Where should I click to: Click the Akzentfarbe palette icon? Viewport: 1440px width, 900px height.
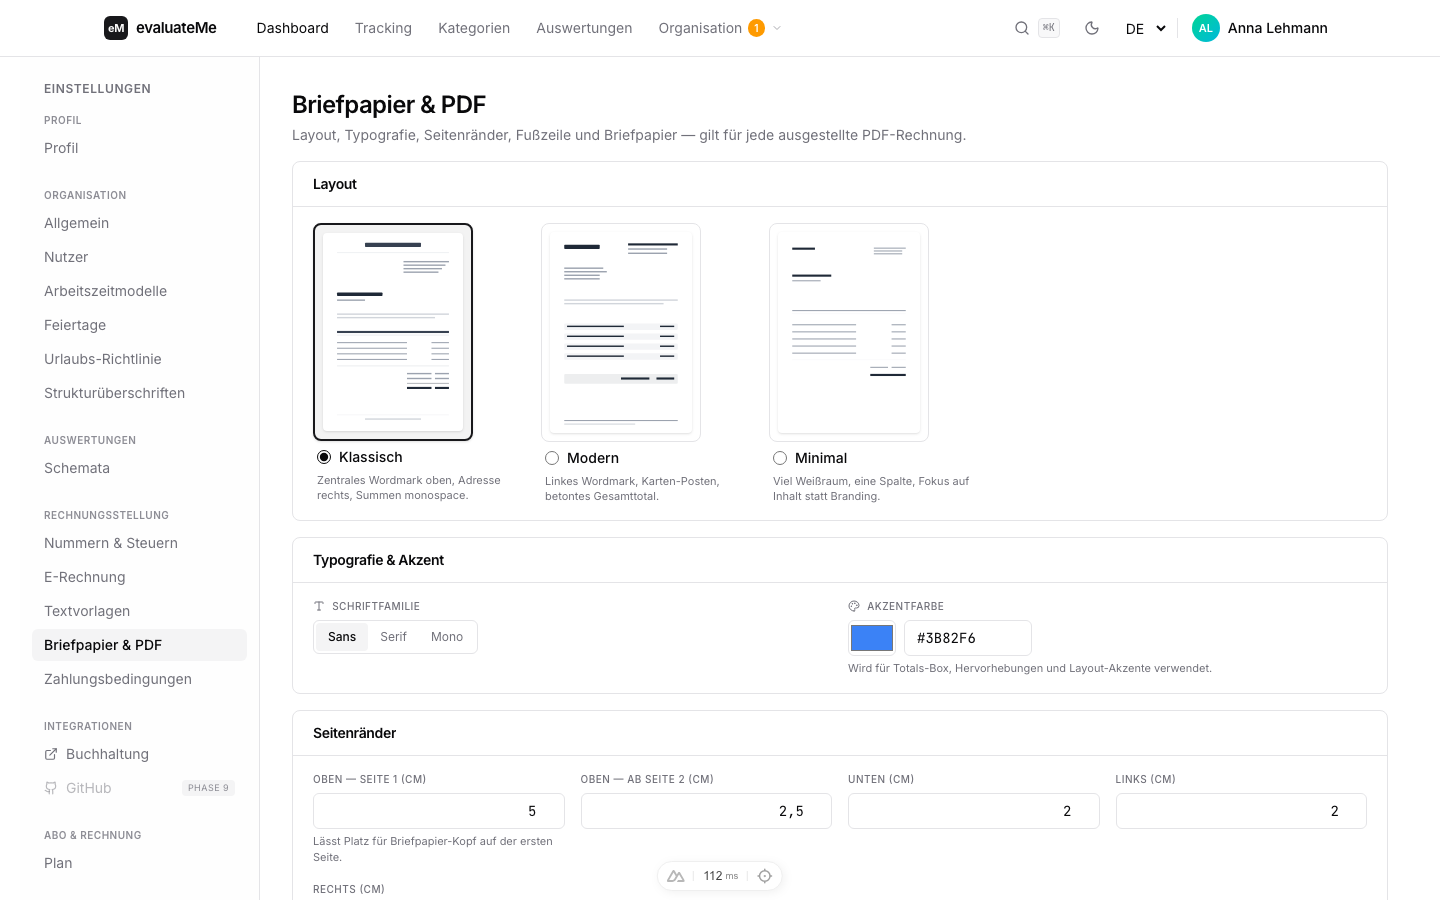pyautogui.click(x=854, y=606)
